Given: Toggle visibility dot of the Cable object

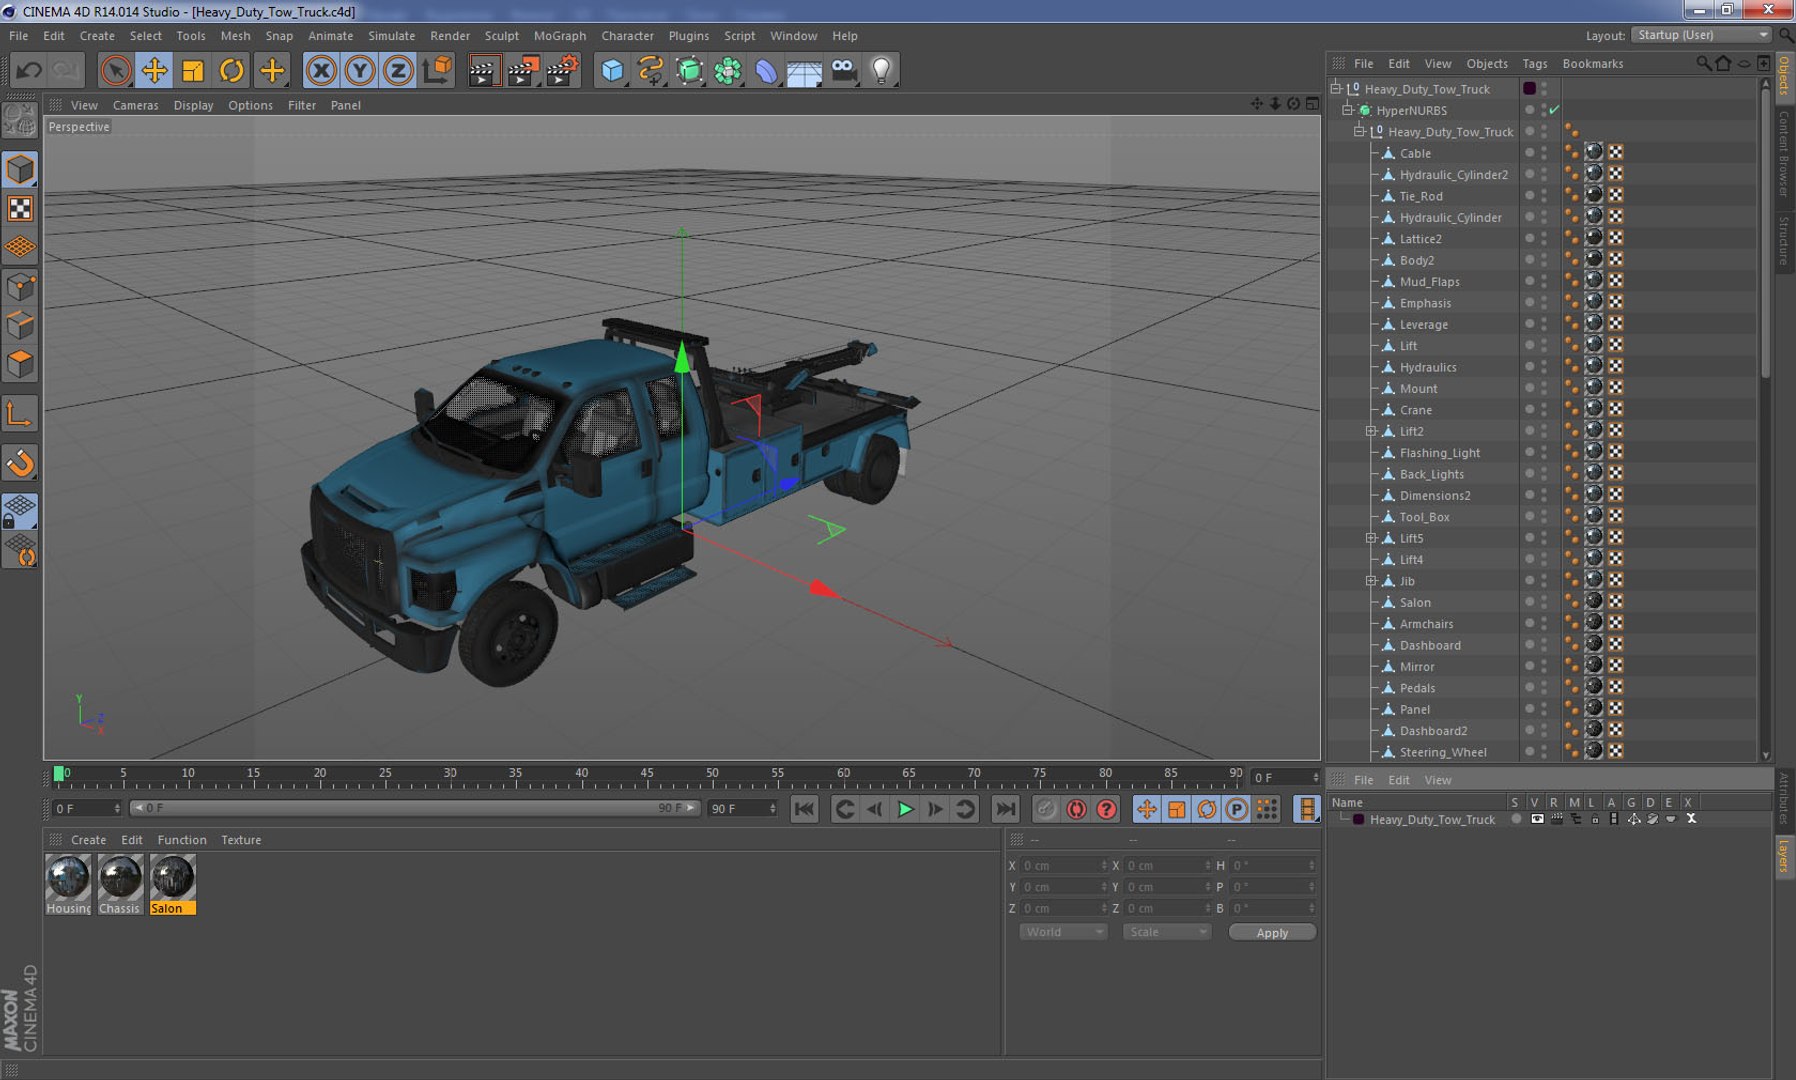Looking at the screenshot, I should [1529, 151].
